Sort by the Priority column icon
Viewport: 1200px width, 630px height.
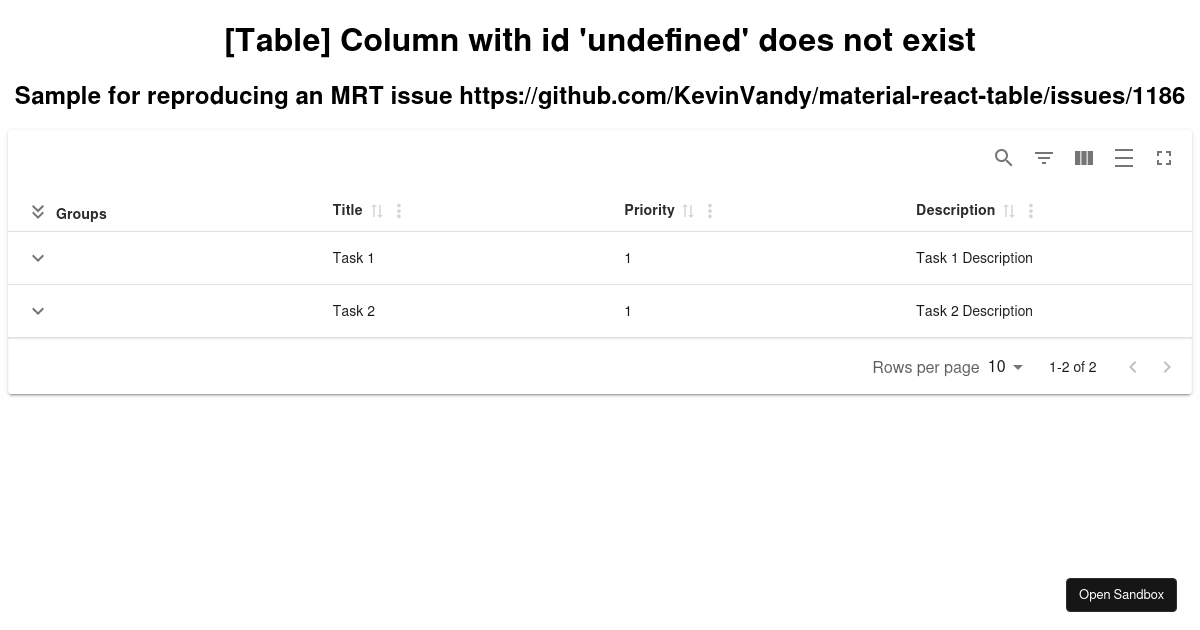pyautogui.click(x=688, y=211)
